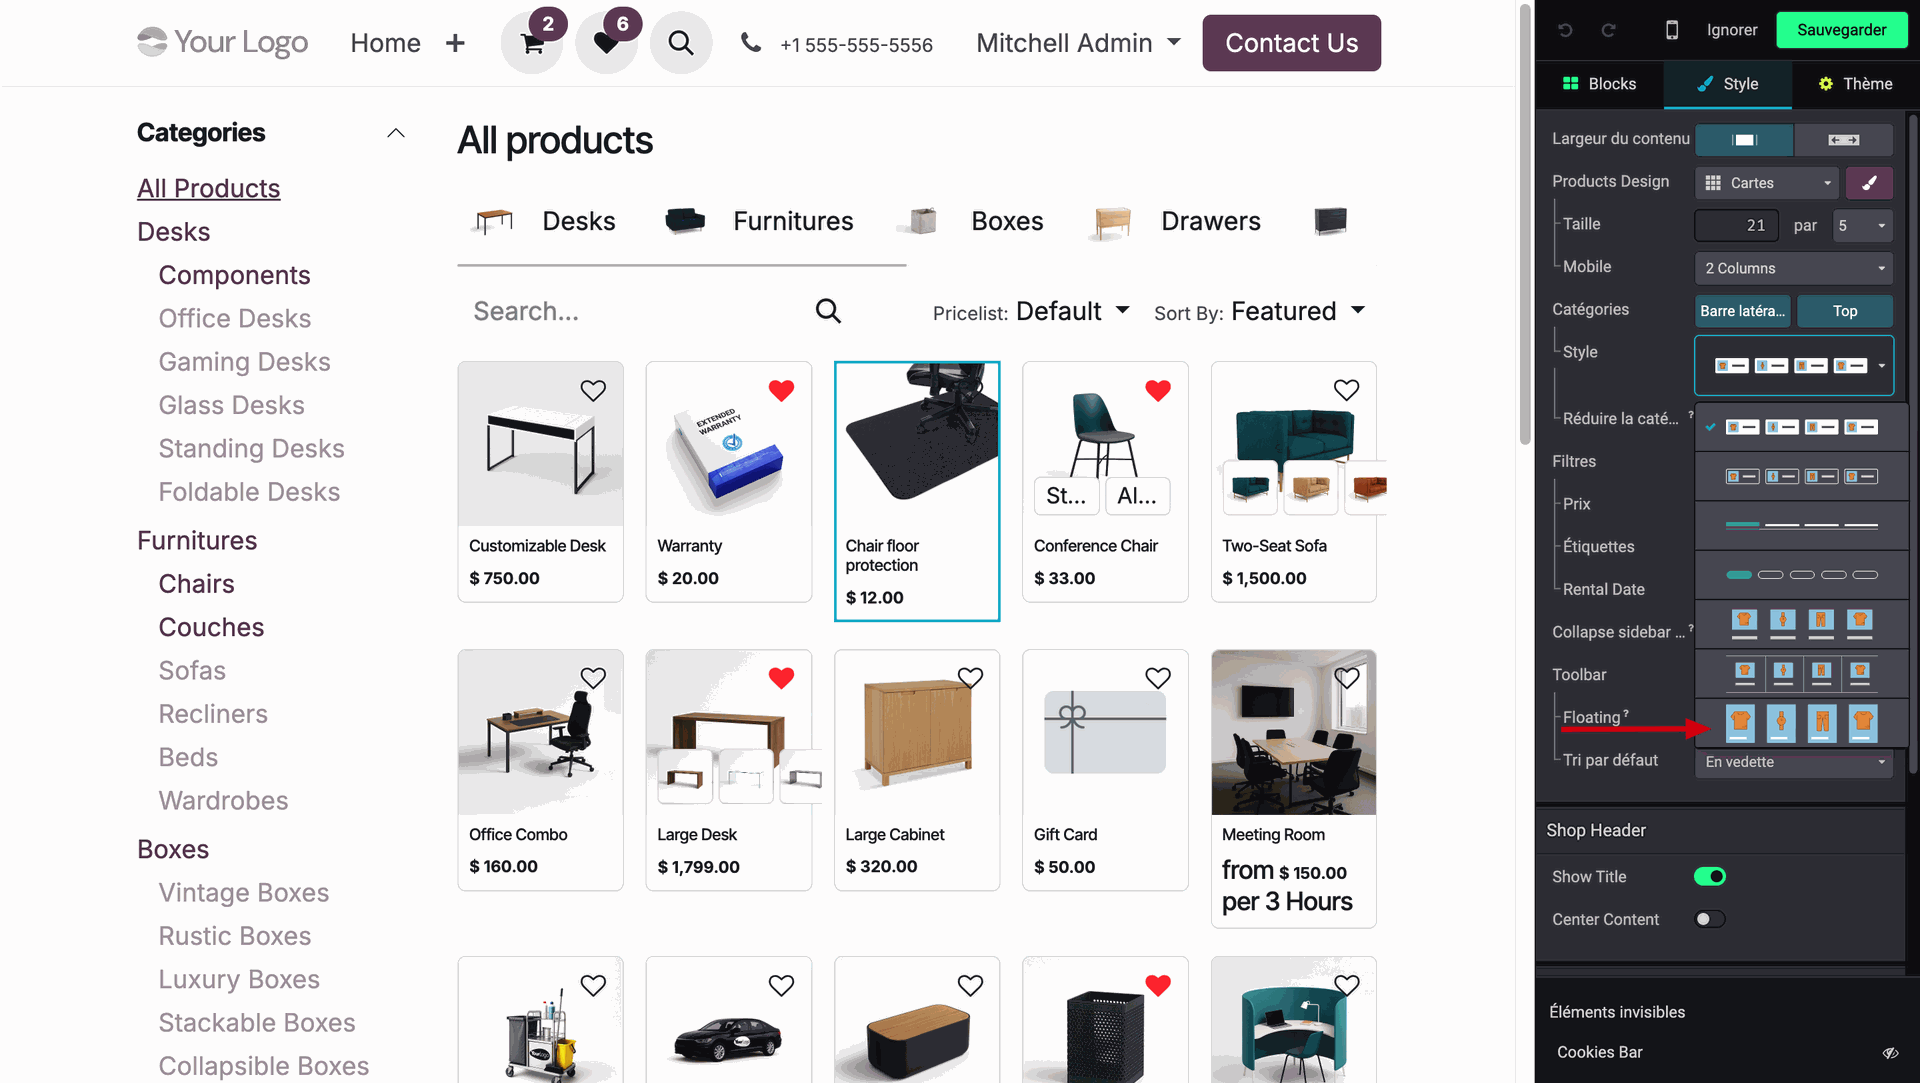Open the shopping cart icon
This screenshot has width=1920, height=1083.
[532, 43]
